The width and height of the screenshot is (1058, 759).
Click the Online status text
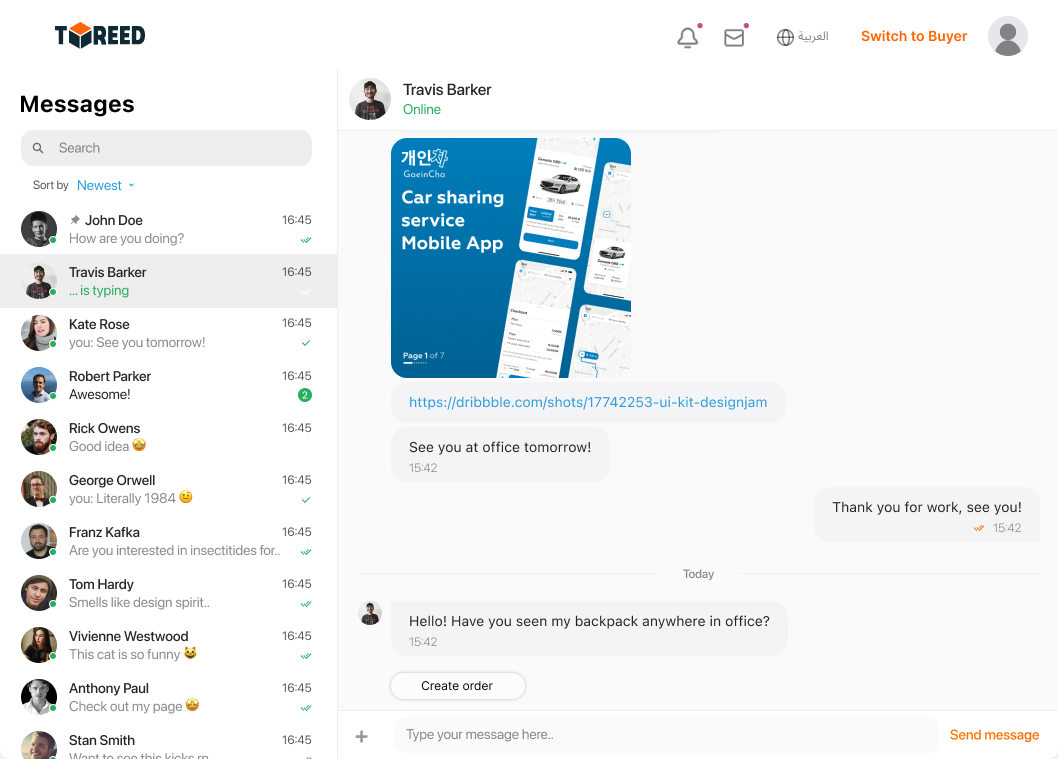coord(422,109)
